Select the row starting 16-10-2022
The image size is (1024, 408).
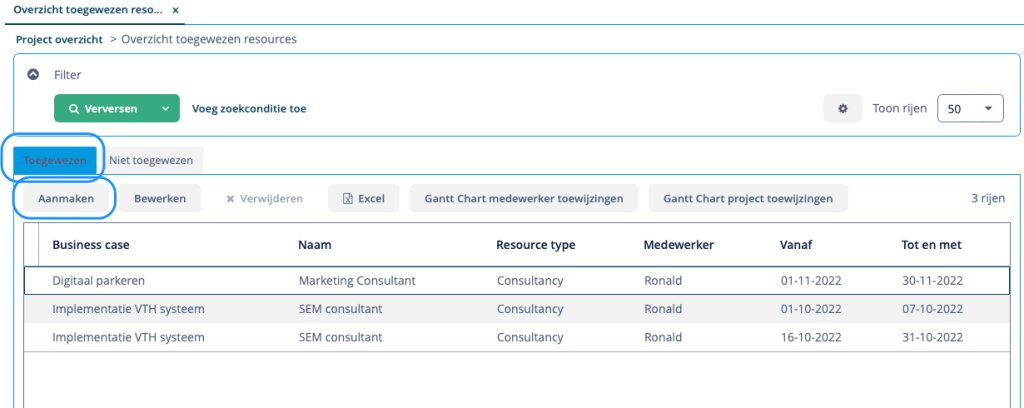click(x=517, y=337)
